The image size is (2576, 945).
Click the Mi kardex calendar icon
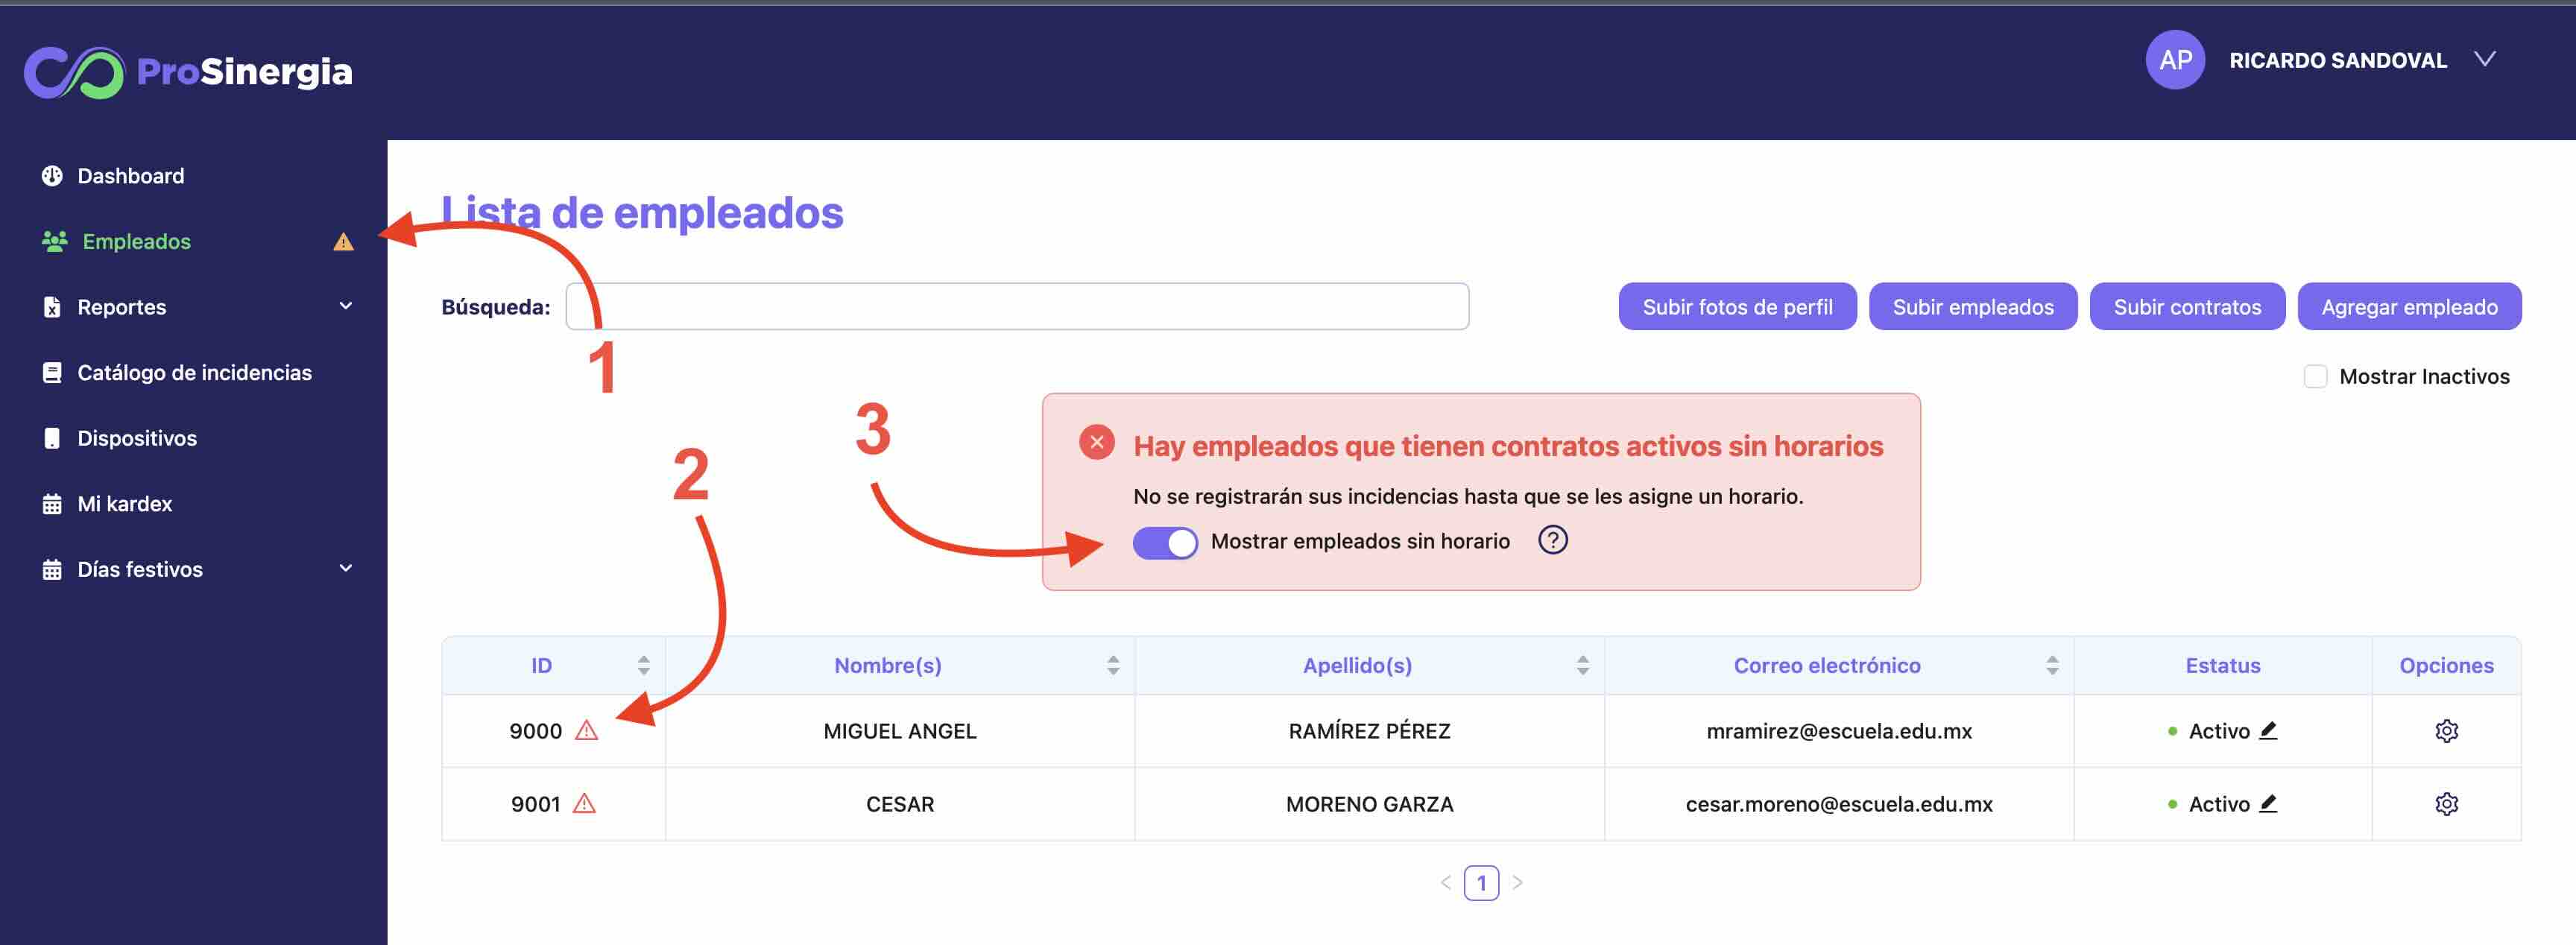coord(52,503)
